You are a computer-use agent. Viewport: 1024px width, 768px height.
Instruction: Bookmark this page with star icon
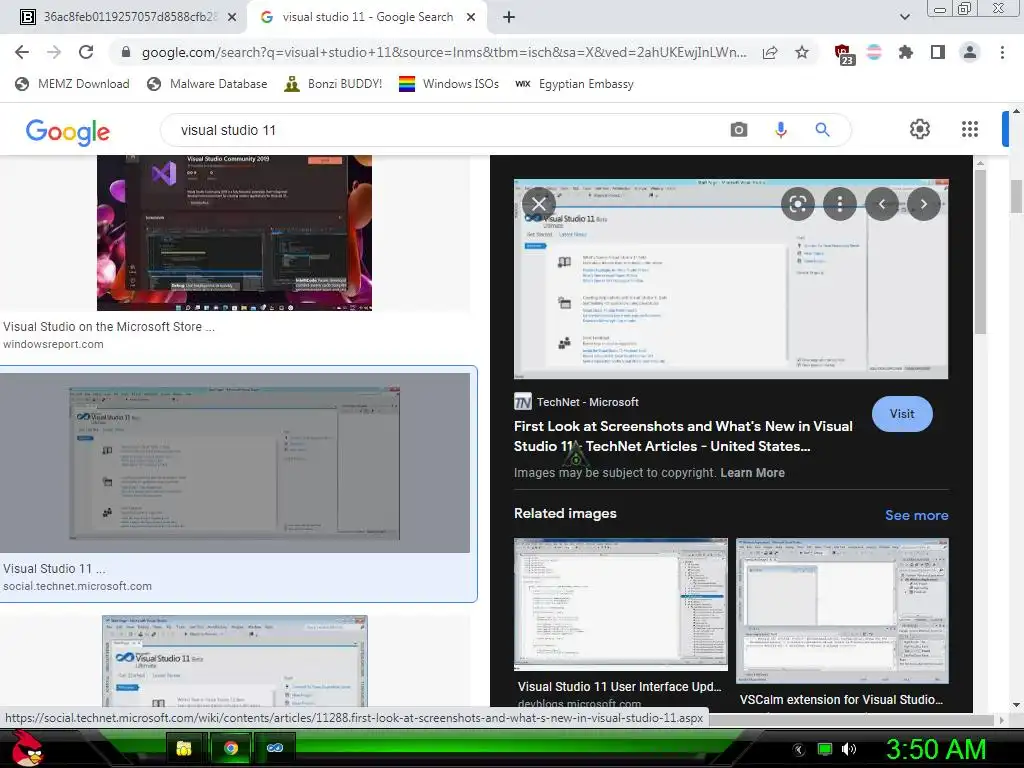[802, 52]
